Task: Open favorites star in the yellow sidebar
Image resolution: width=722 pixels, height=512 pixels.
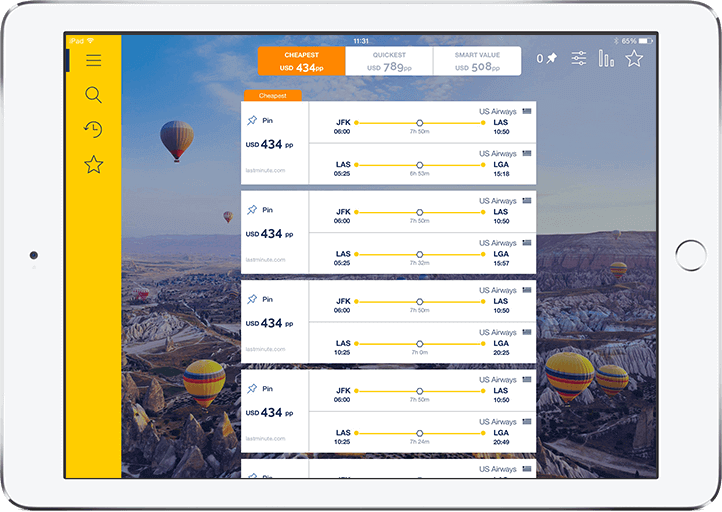Action: (93, 164)
